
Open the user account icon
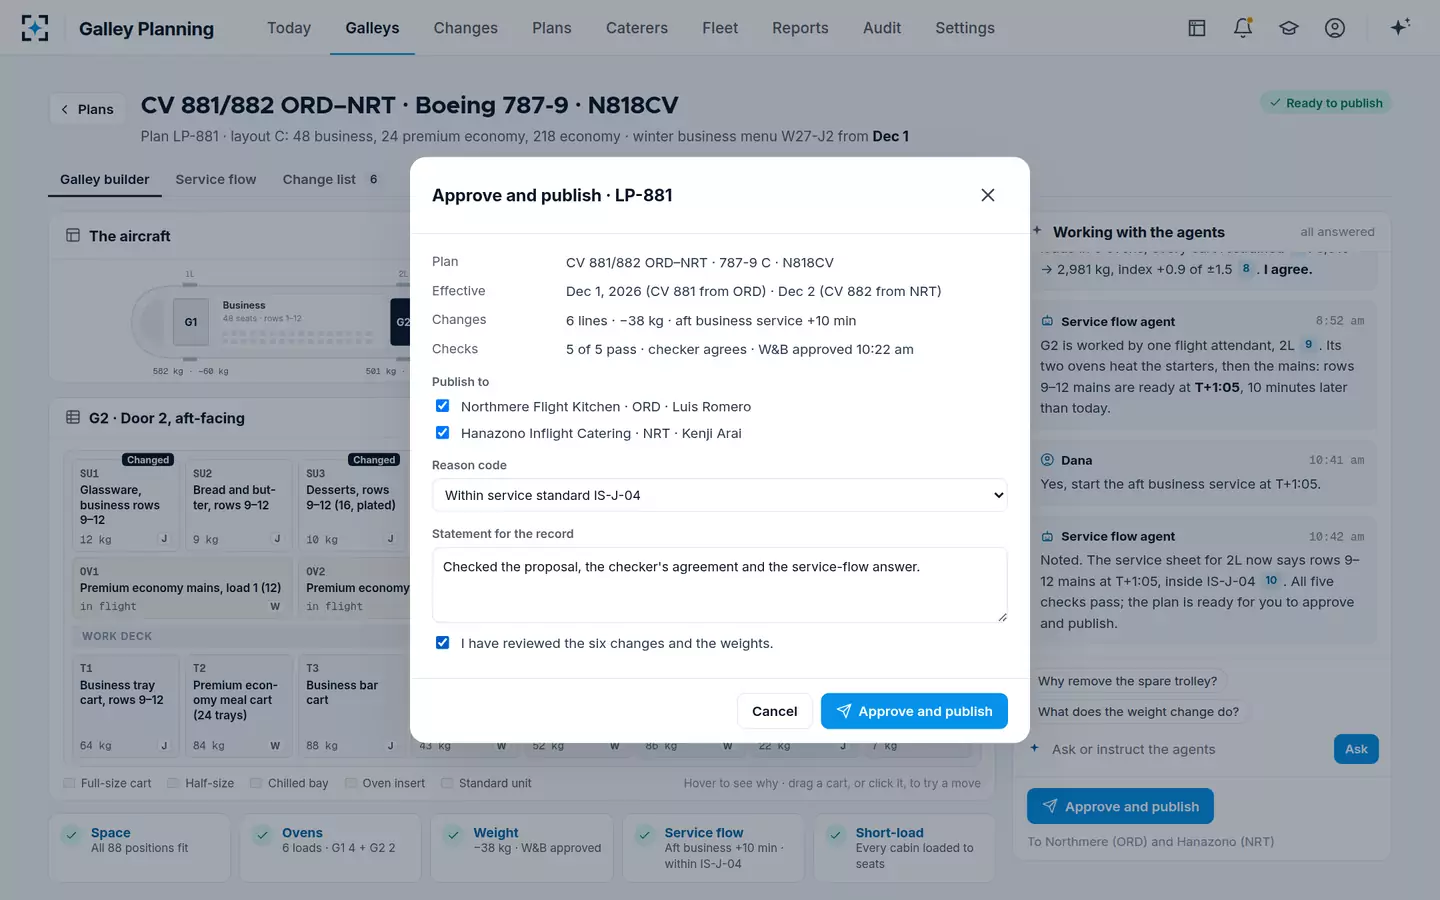click(1335, 28)
